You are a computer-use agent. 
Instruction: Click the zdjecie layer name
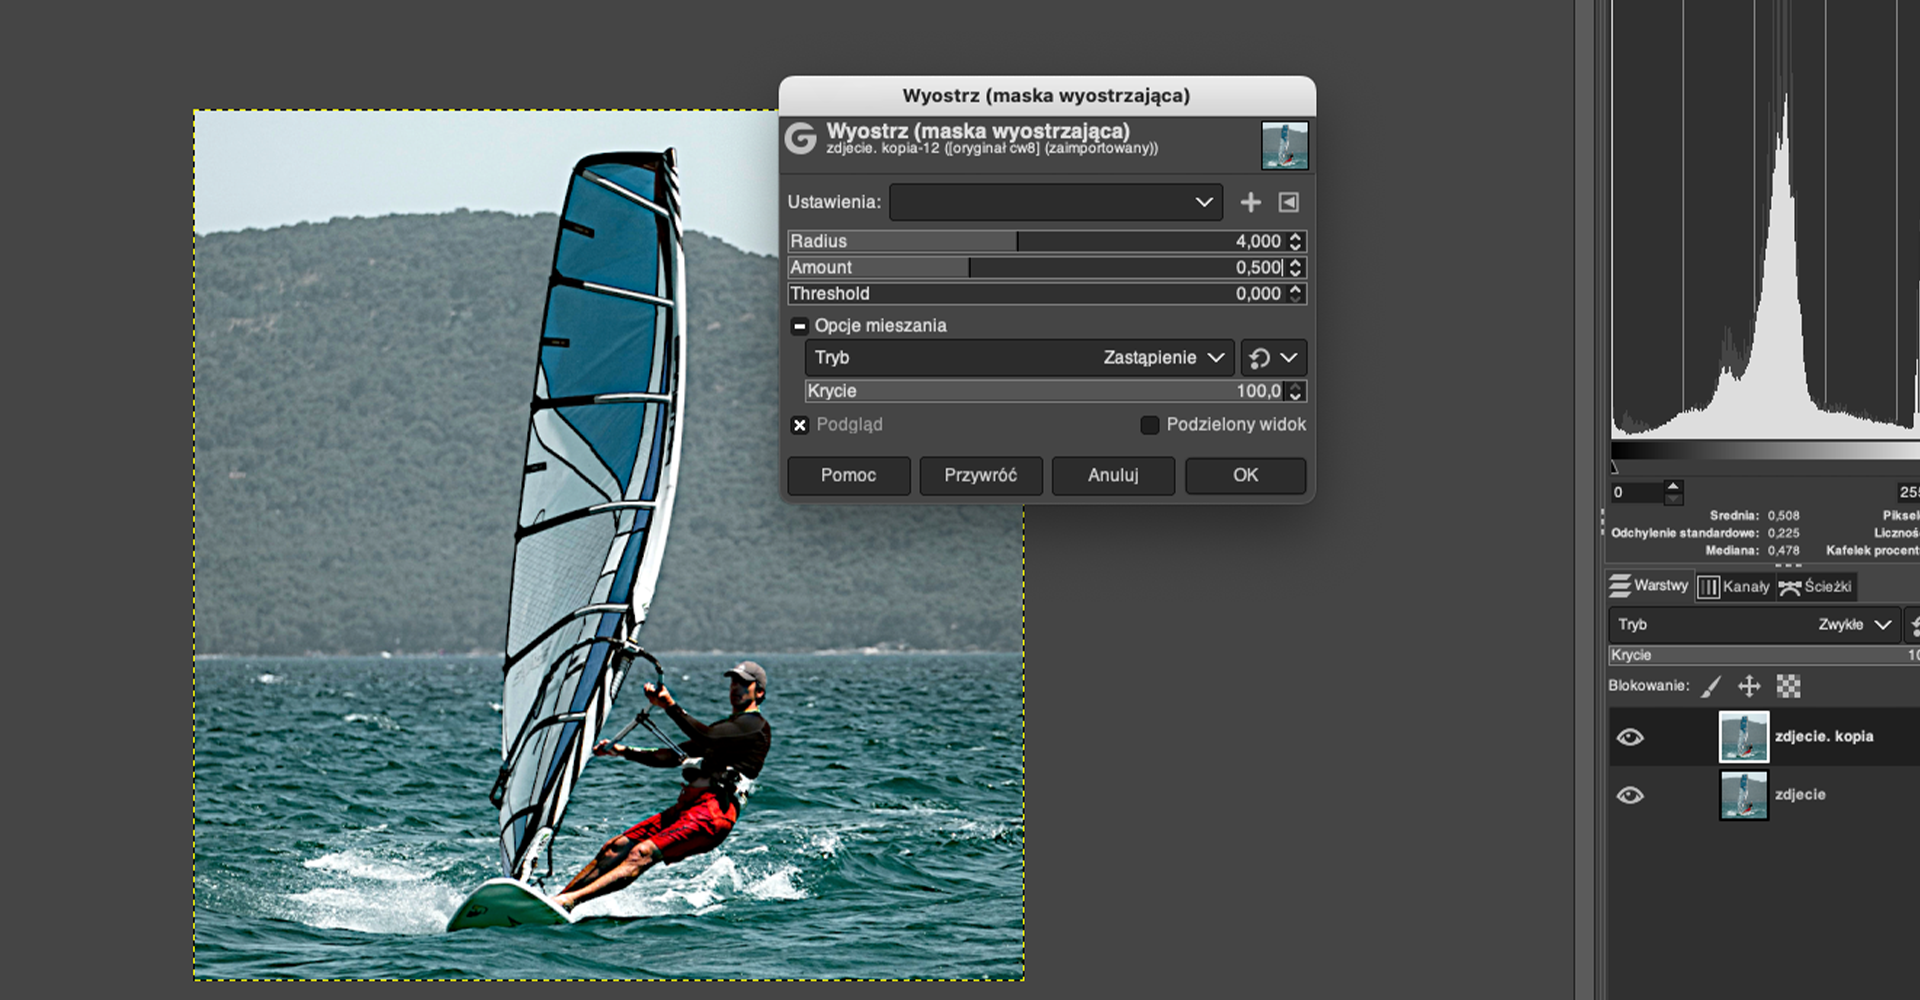1800,794
